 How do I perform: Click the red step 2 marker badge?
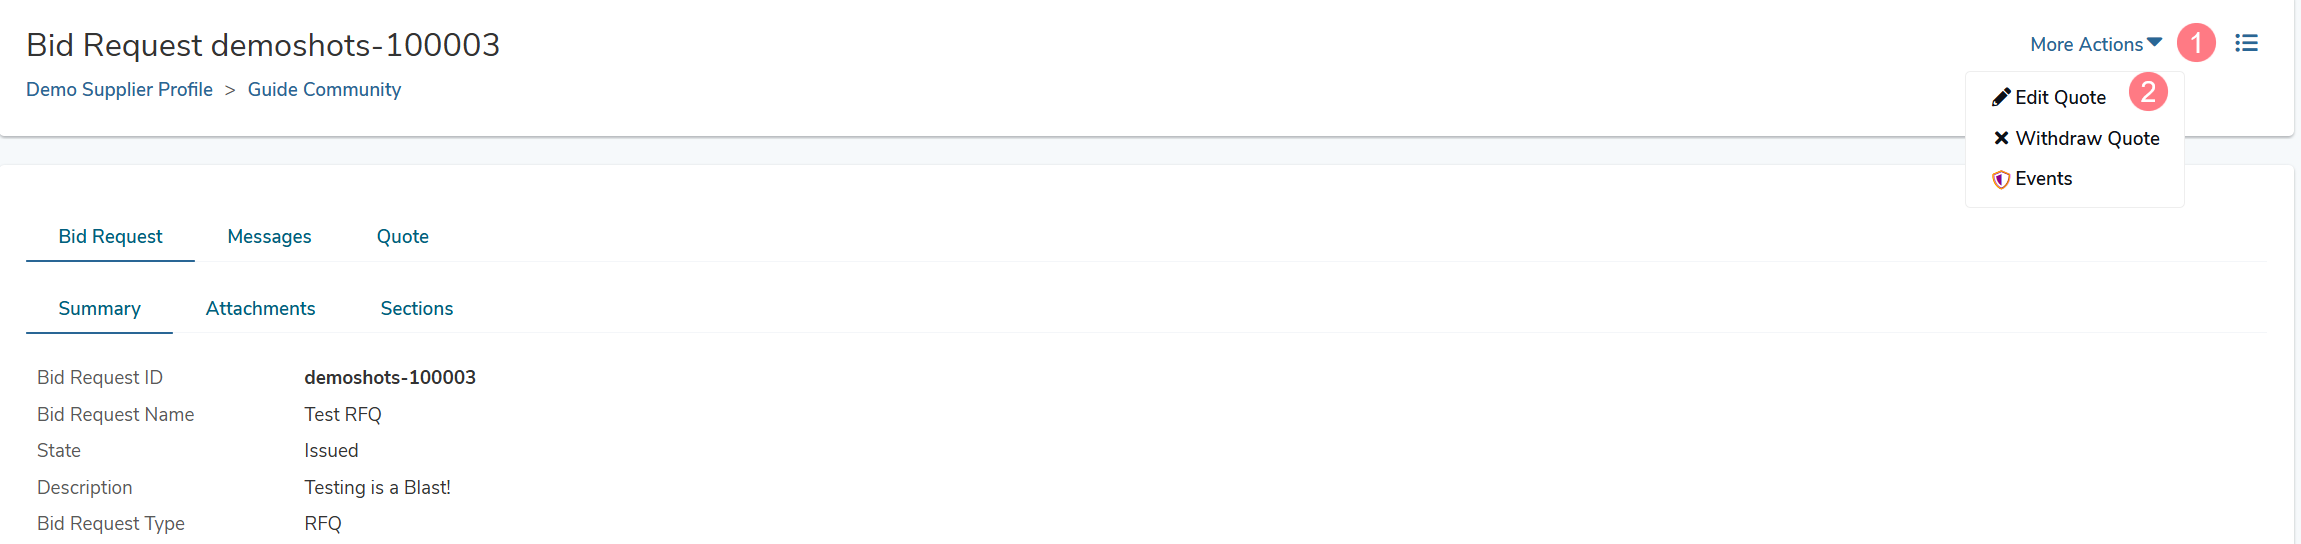(x=2148, y=92)
